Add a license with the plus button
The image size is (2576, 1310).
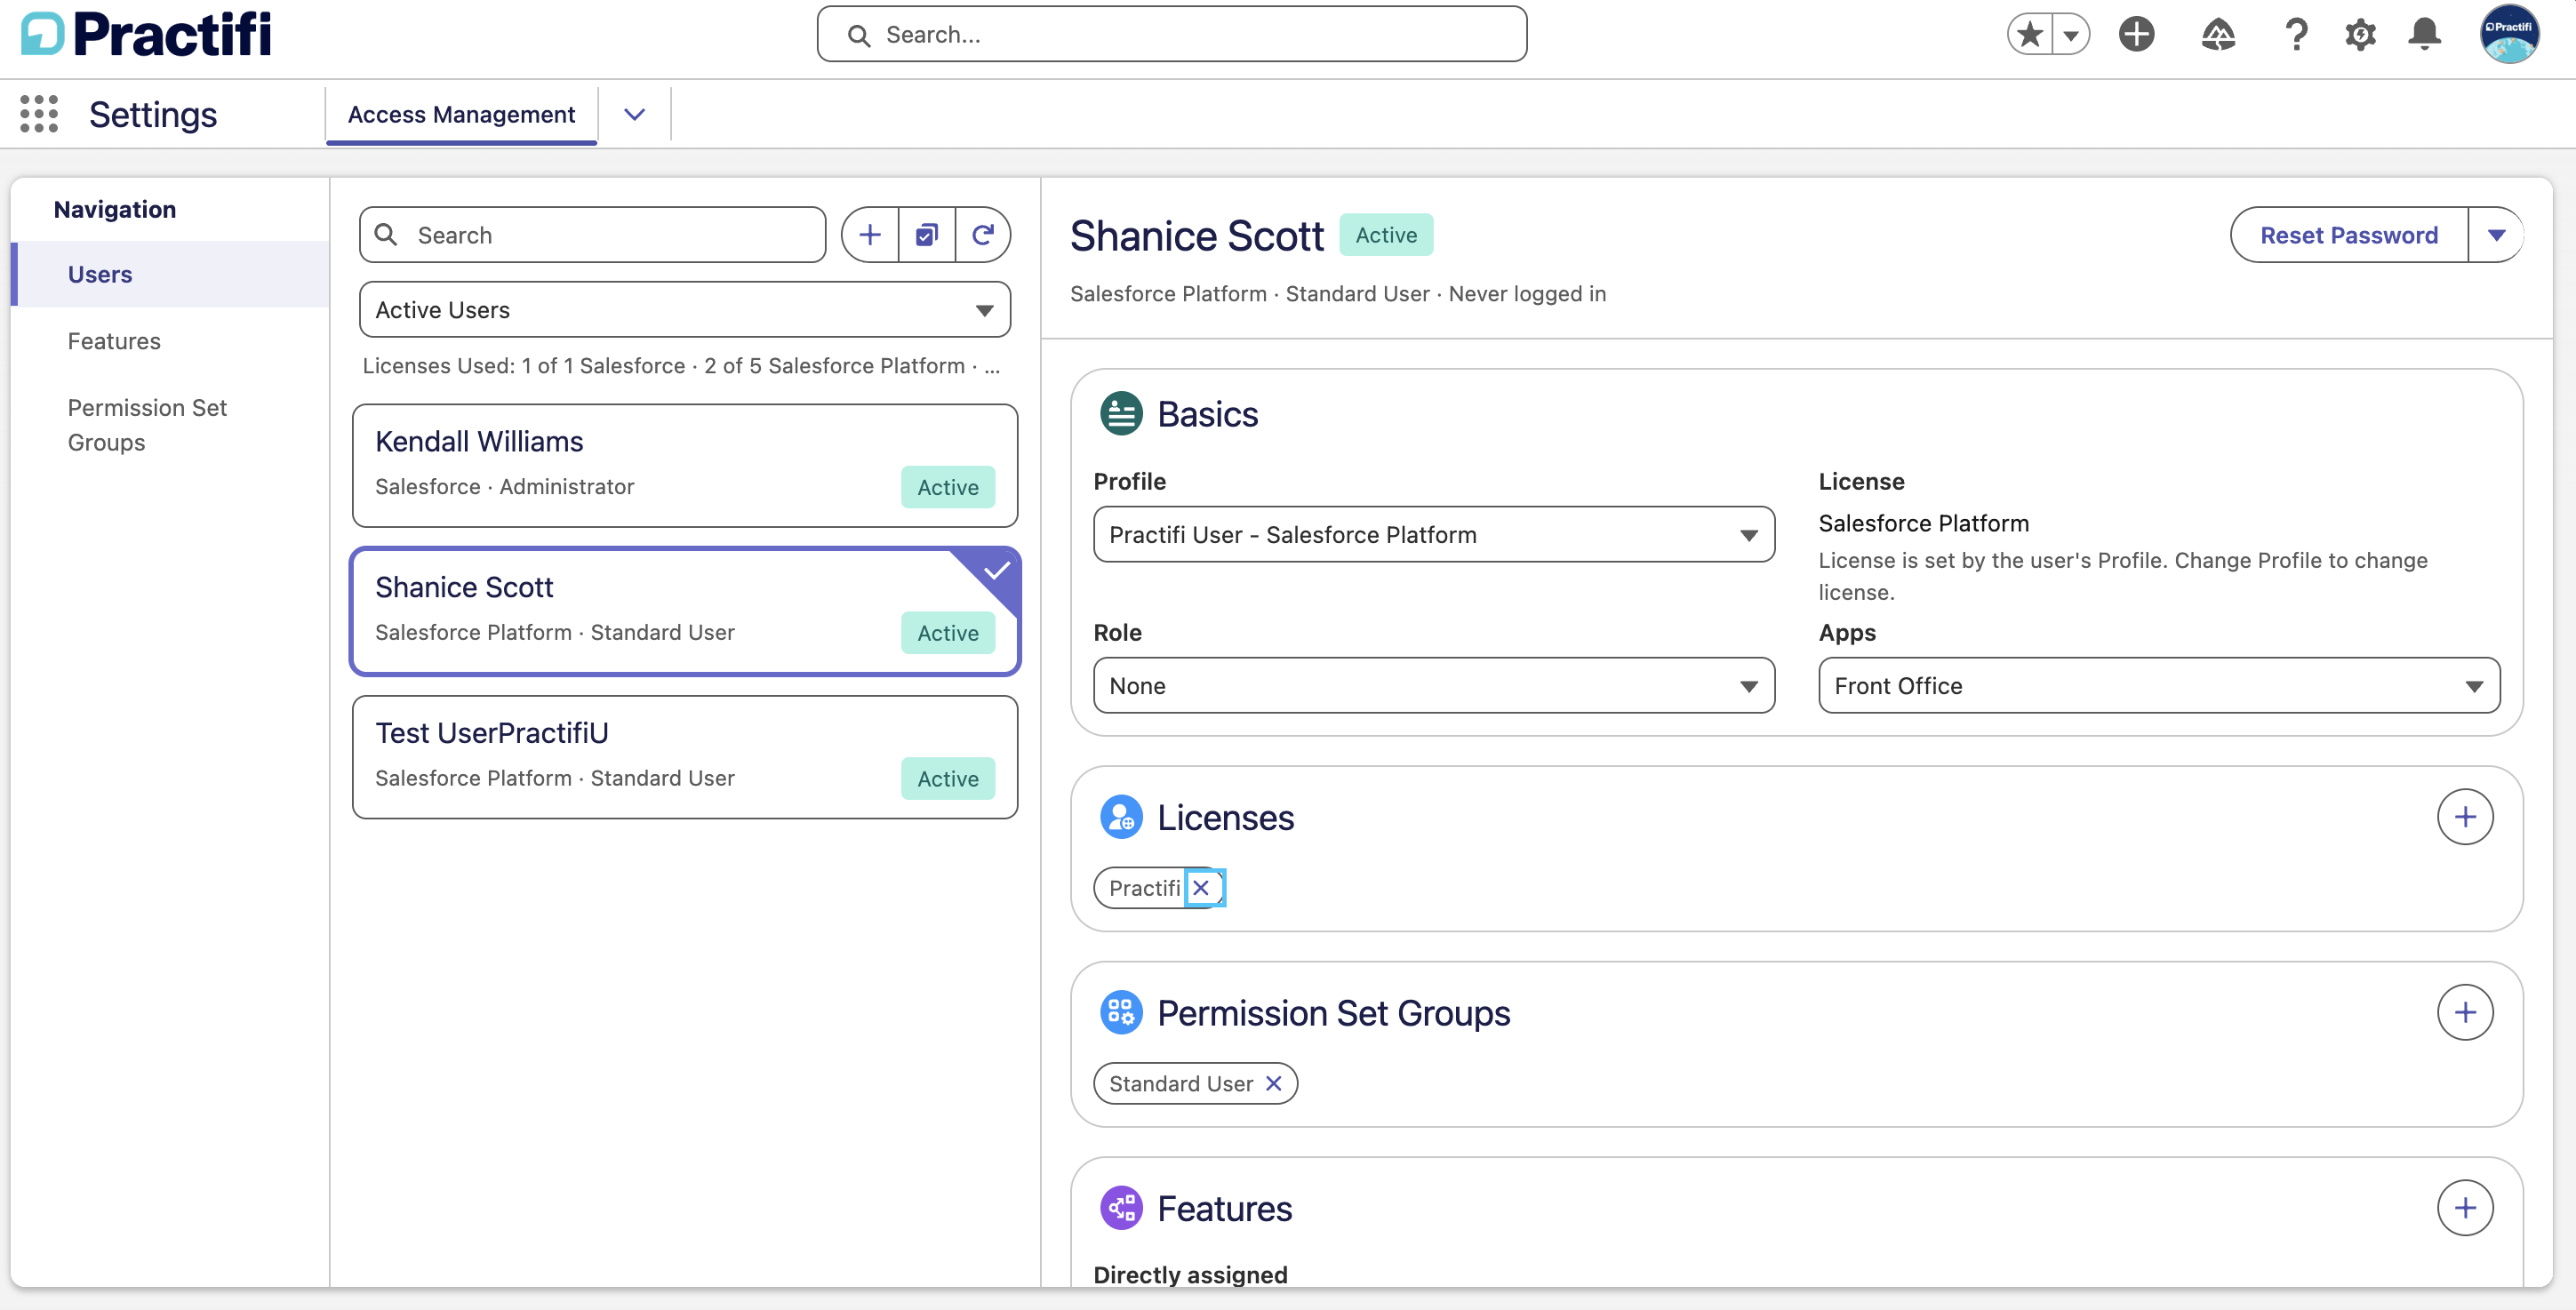2465,817
